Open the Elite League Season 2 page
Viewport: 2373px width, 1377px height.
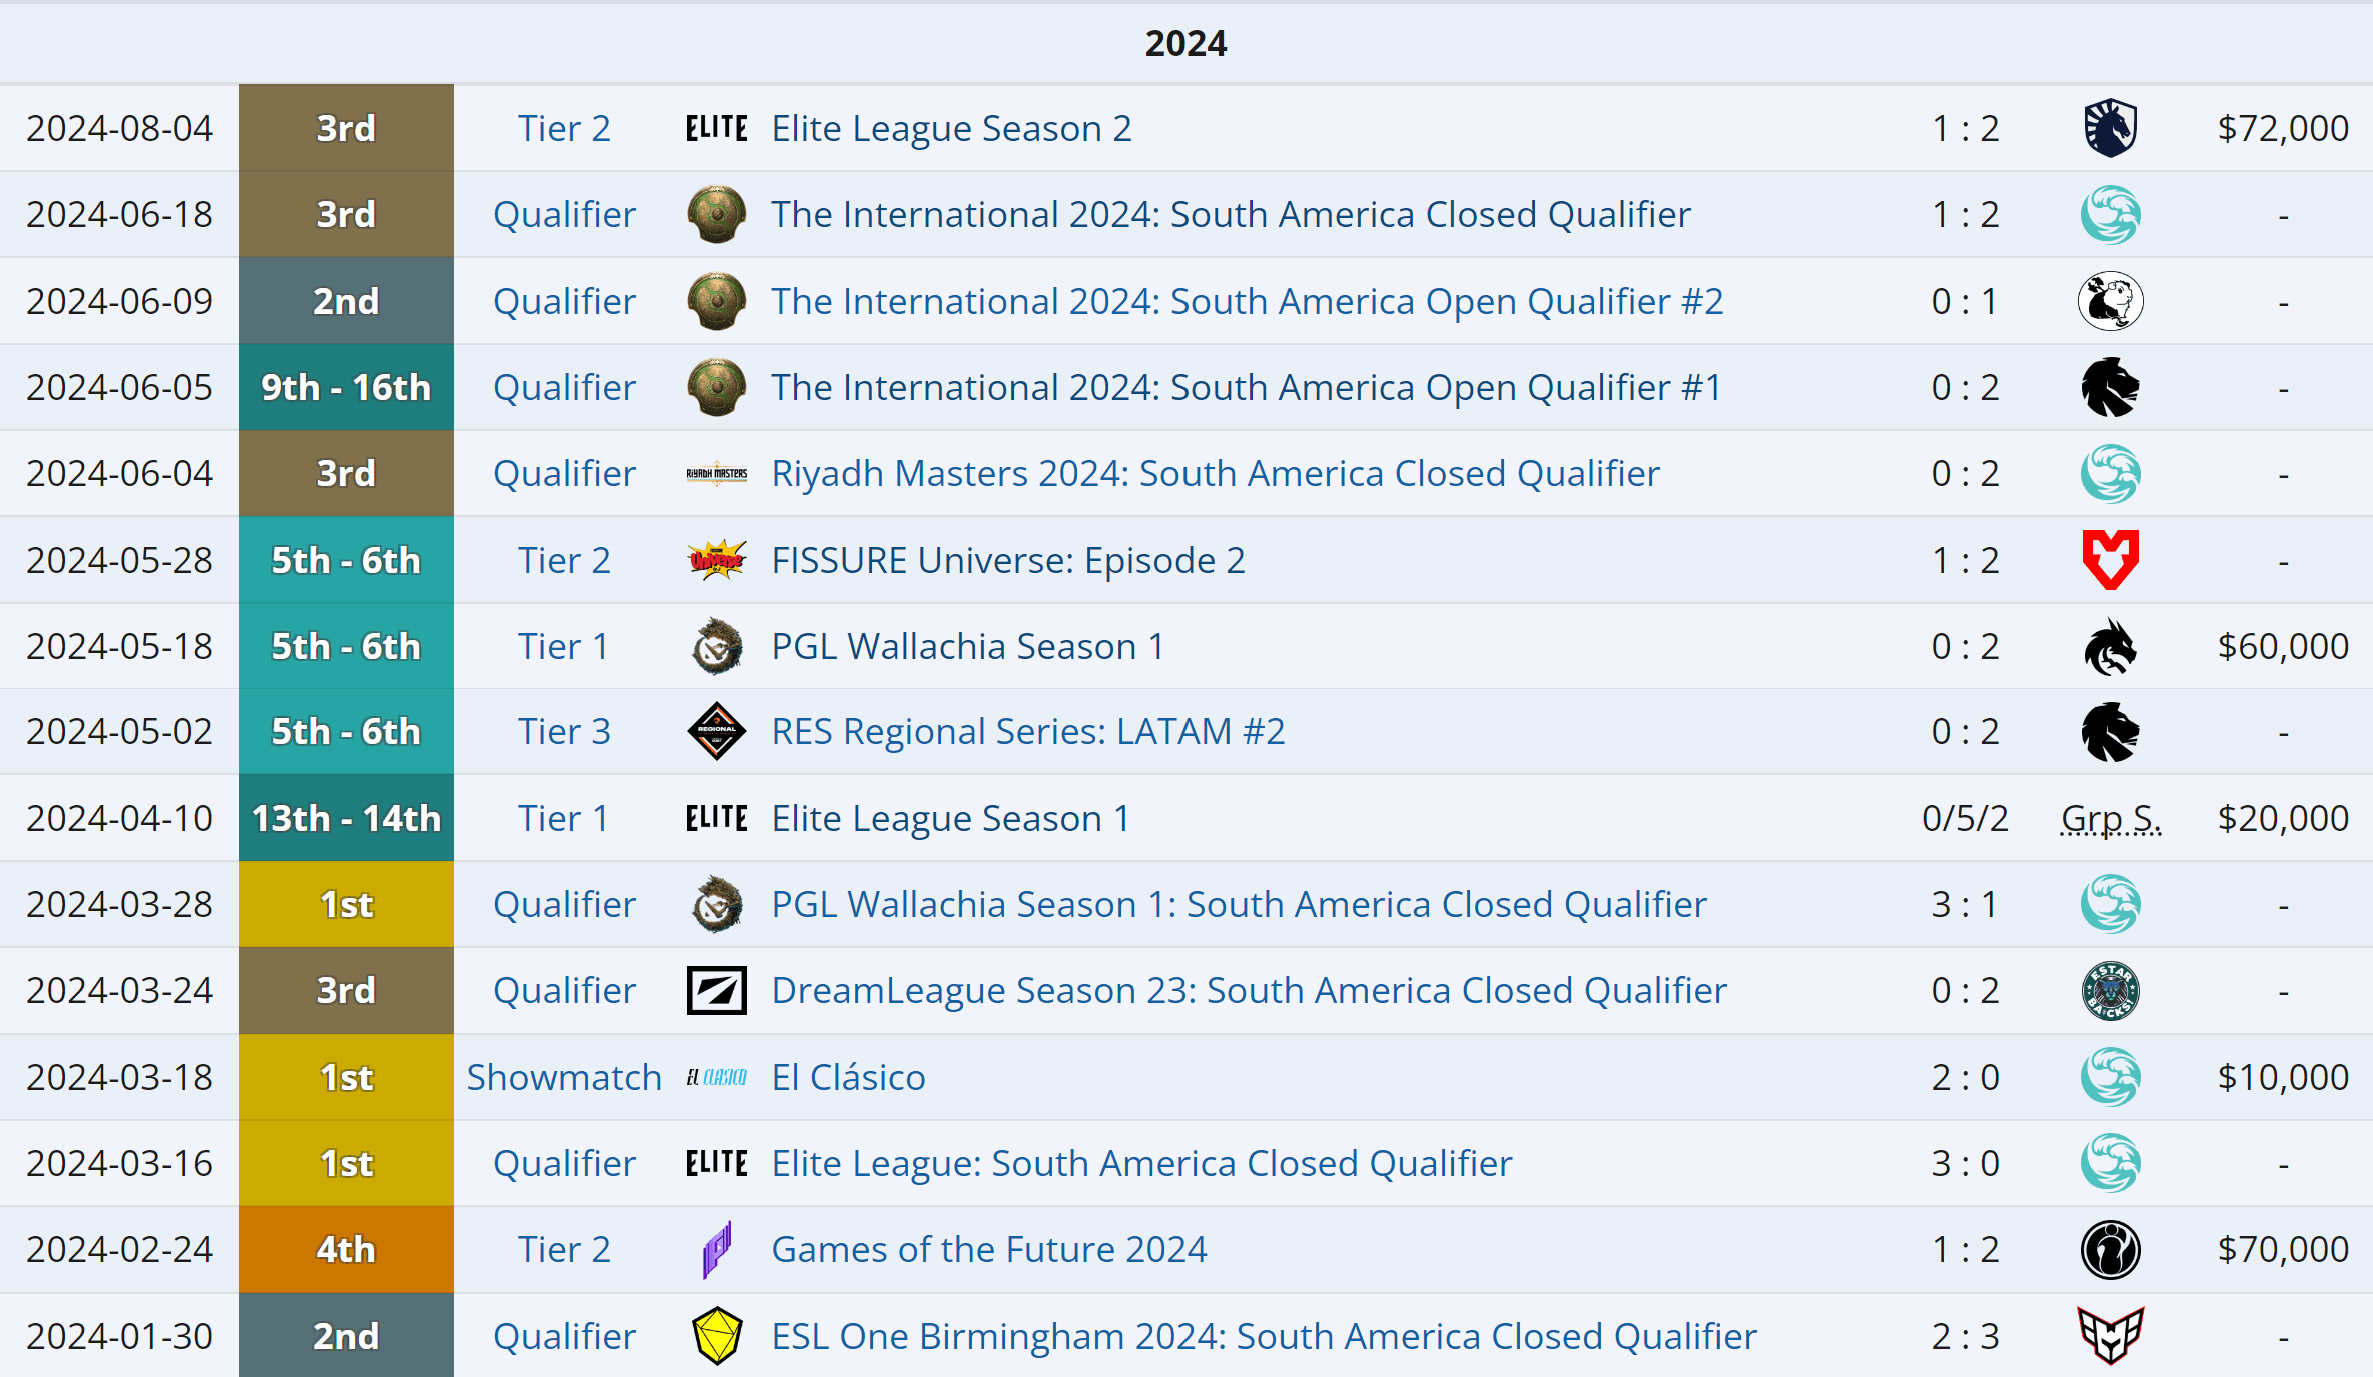coord(951,127)
